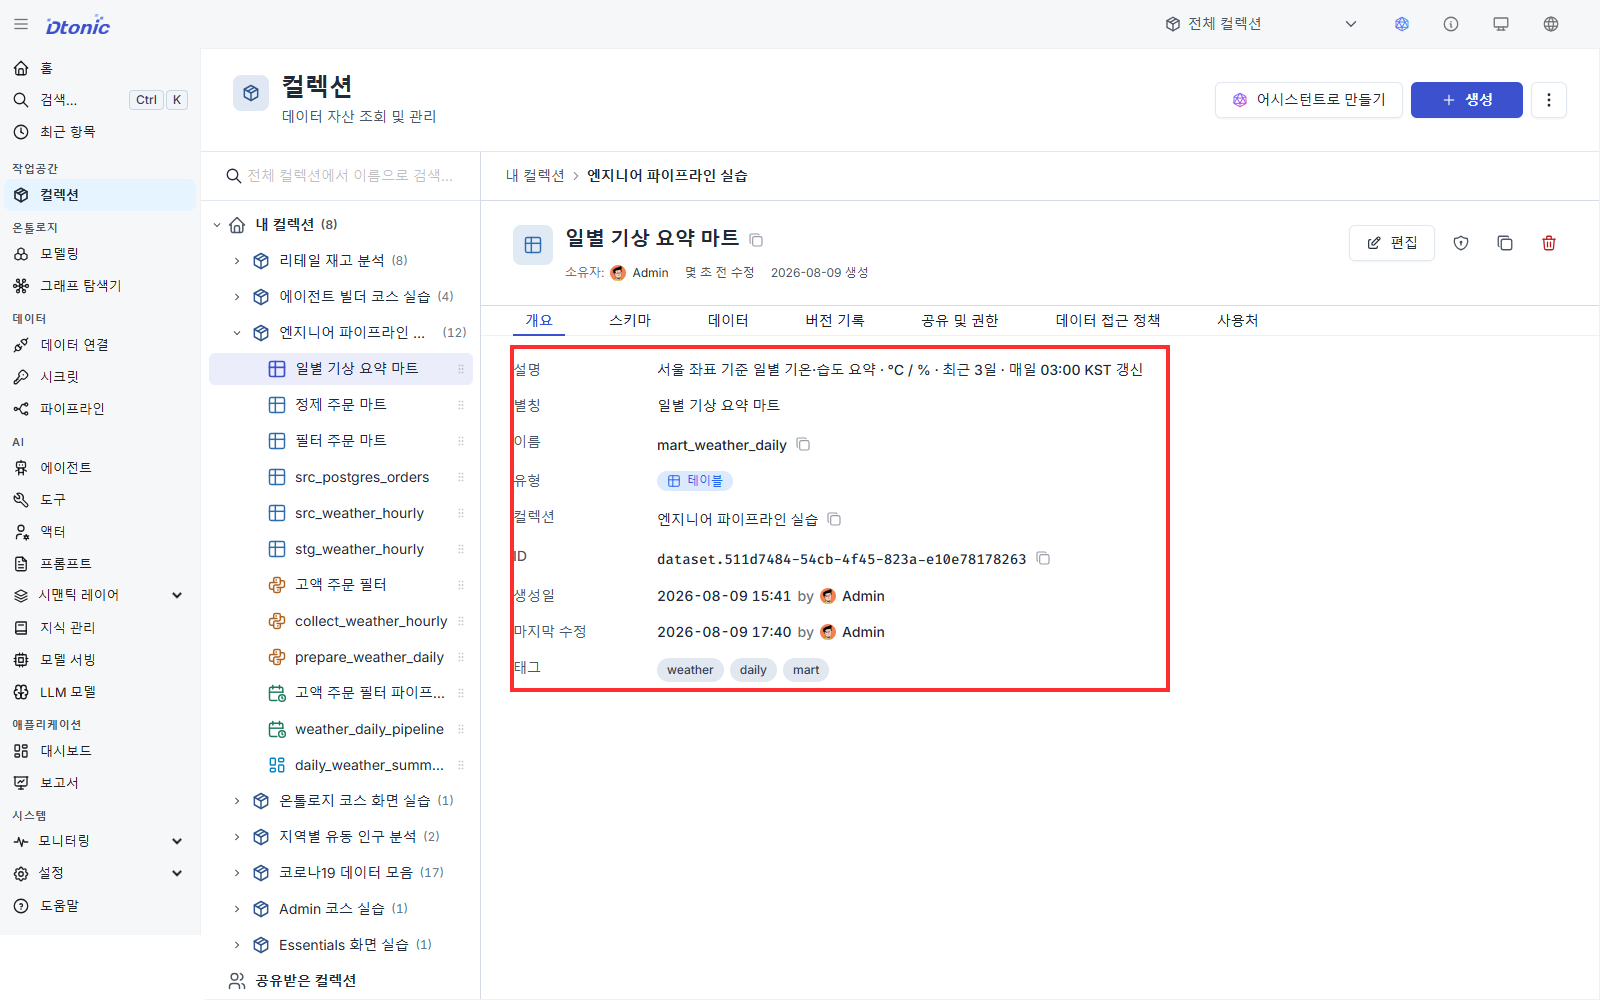Viewport: 1600px width, 1000px height.
Task: Open 최근 항목 in sidebar
Action: pyautogui.click(x=100, y=132)
